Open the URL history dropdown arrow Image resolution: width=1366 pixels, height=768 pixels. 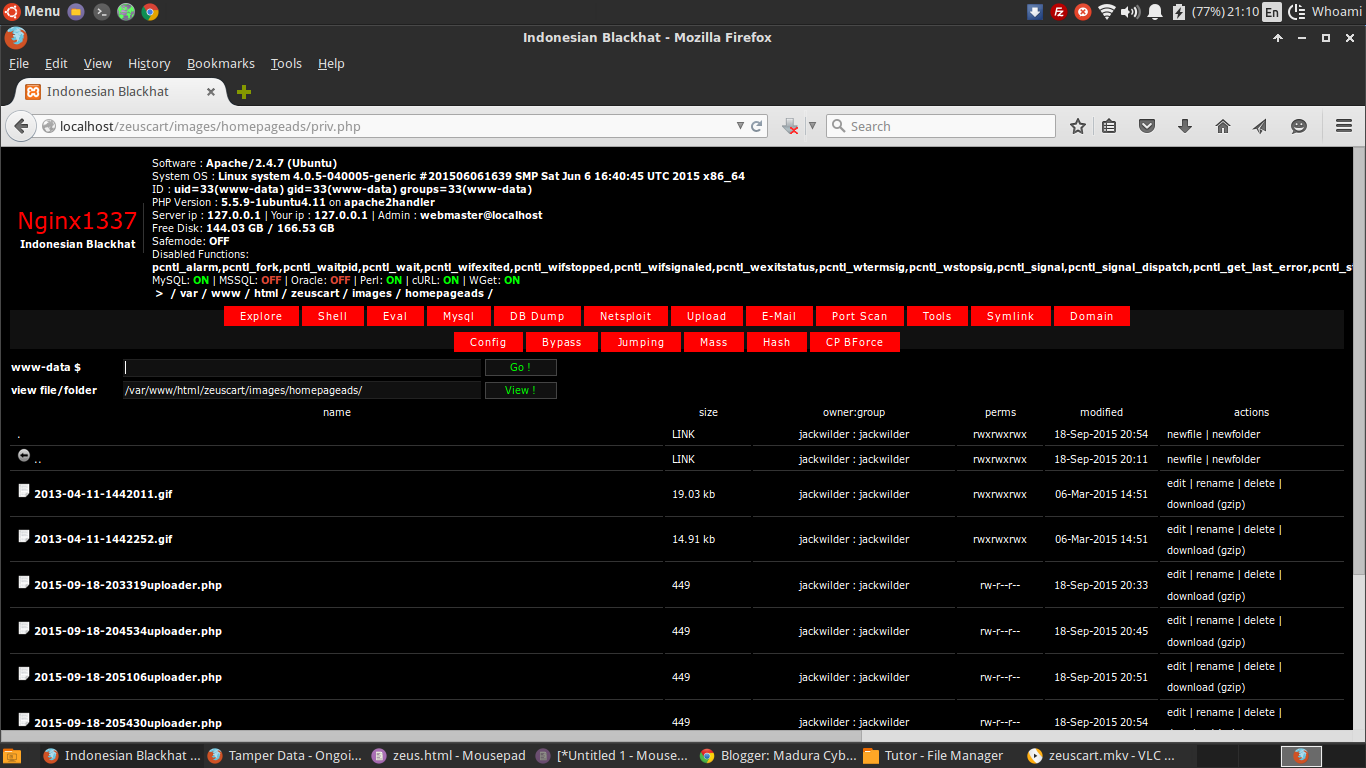pyautogui.click(x=740, y=126)
